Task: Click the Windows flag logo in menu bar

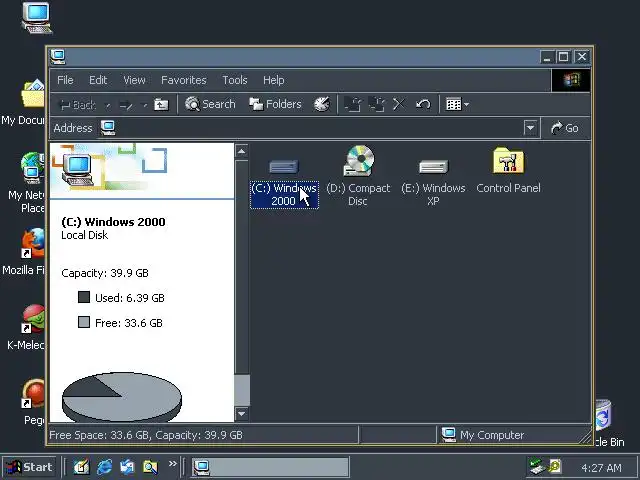Action: (571, 80)
